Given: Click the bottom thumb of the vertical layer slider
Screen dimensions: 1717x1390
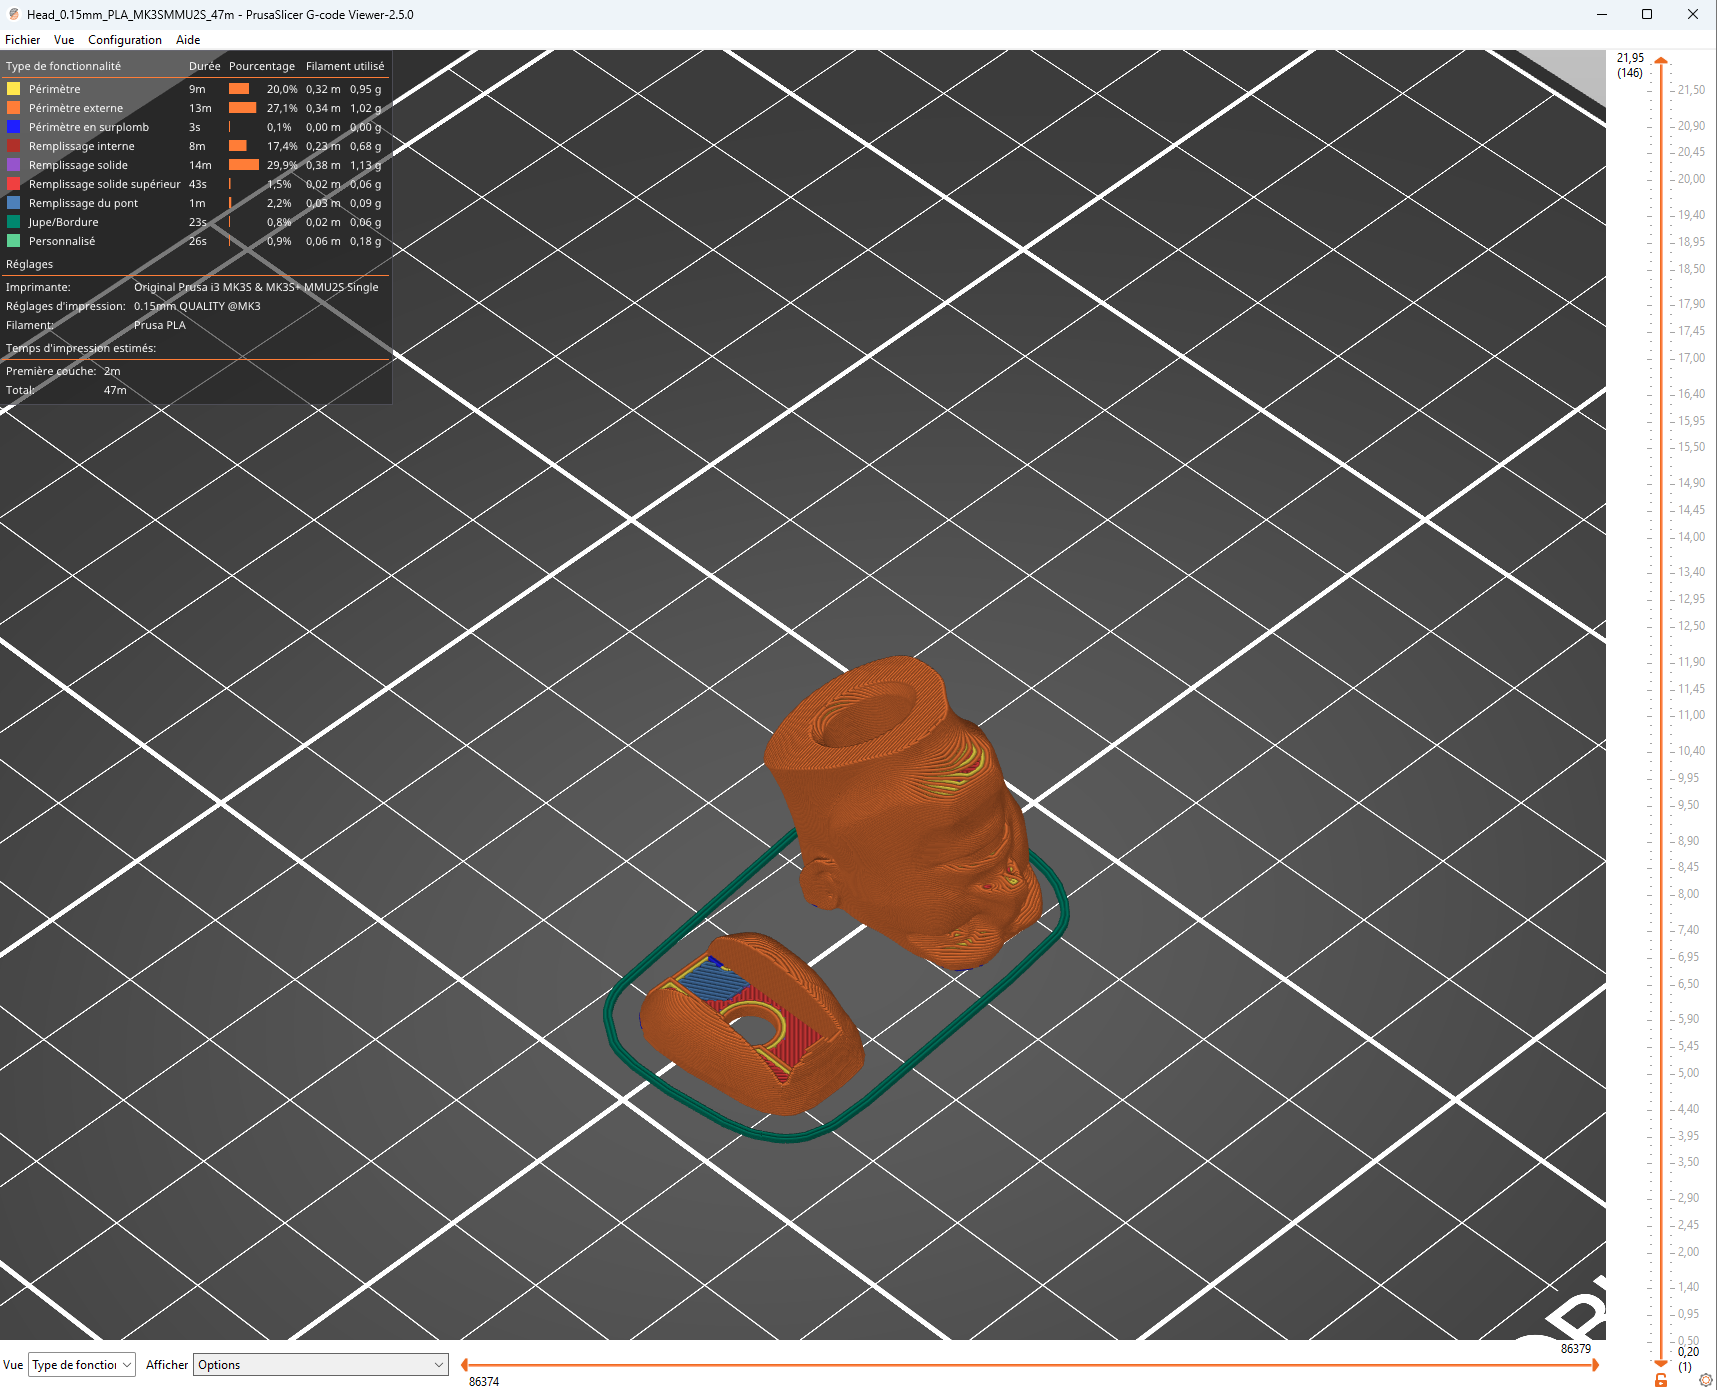Looking at the screenshot, I should (x=1661, y=1363).
